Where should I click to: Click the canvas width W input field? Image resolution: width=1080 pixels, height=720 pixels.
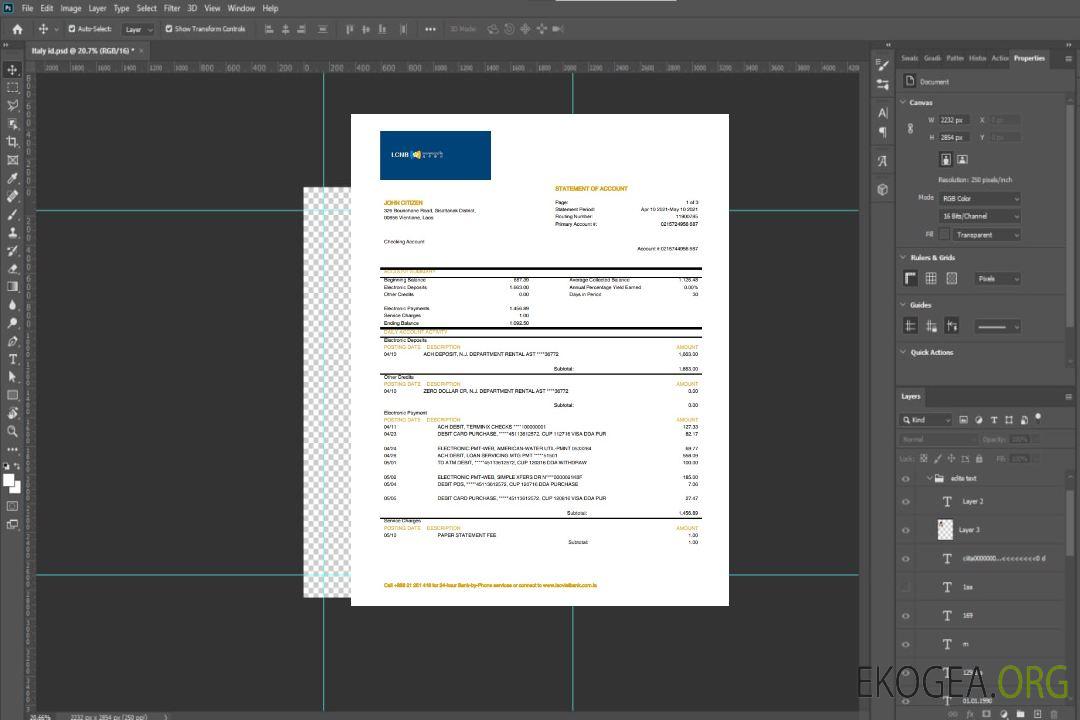tap(954, 120)
